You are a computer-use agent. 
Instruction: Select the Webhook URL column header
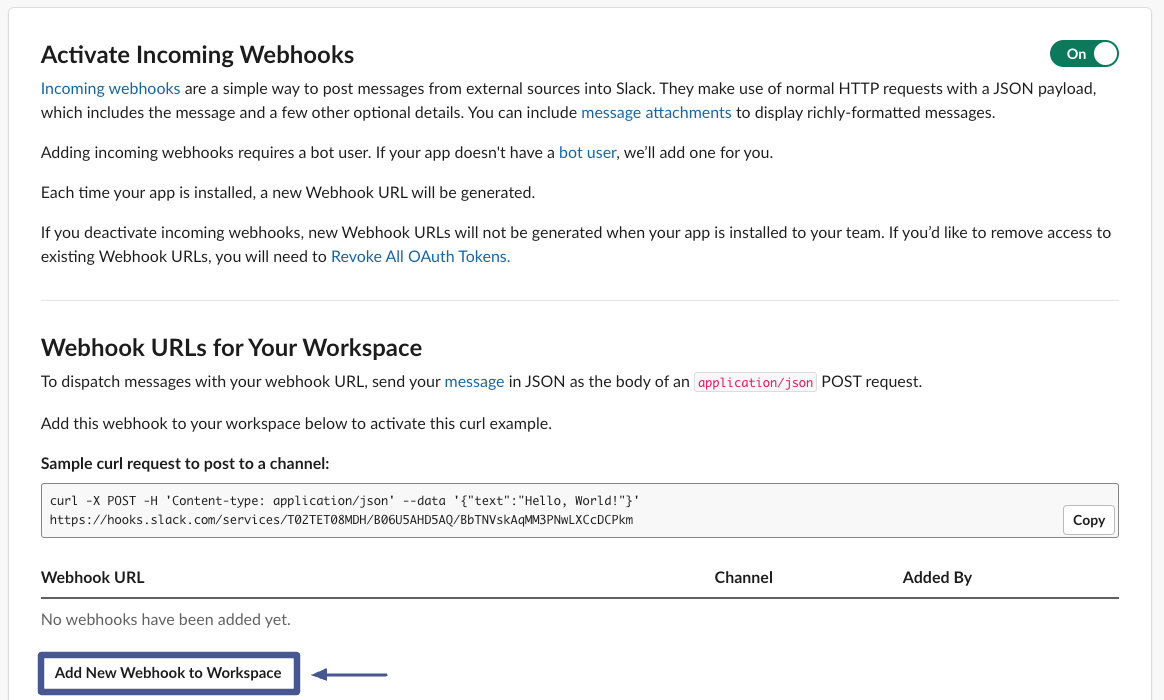pyautogui.click(x=93, y=577)
